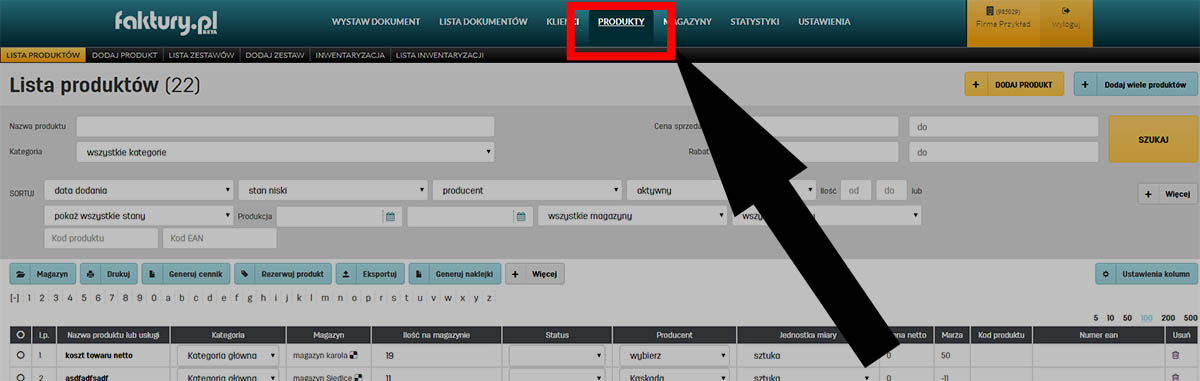The image size is (1200, 381).
Task: Focus the Nazwa produktu input field
Action: click(285, 127)
